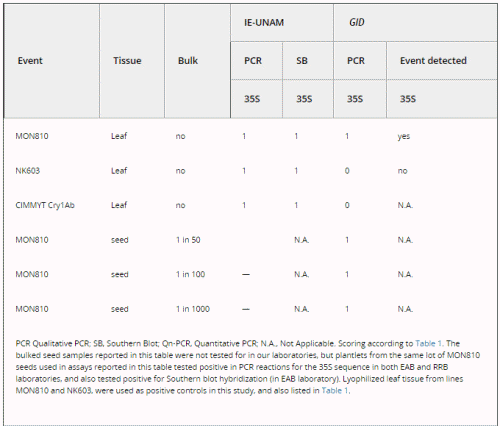500x426 pixels.
Task: Open the first Table 1 link in the footnote
Action: click(x=429, y=343)
